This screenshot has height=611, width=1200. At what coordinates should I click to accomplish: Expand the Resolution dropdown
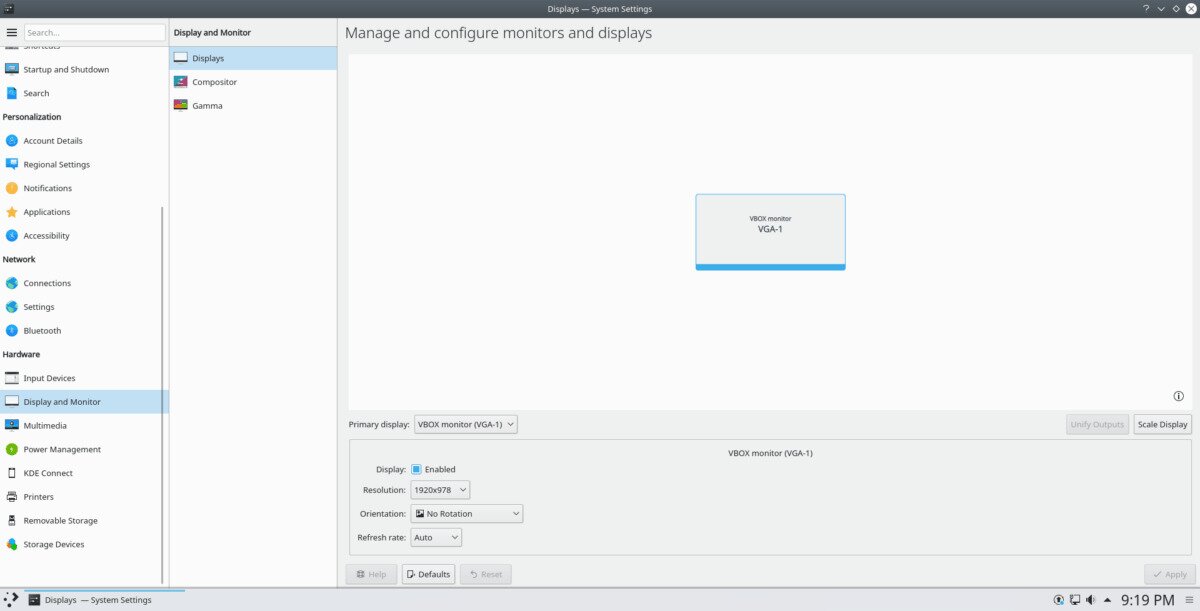click(x=440, y=490)
